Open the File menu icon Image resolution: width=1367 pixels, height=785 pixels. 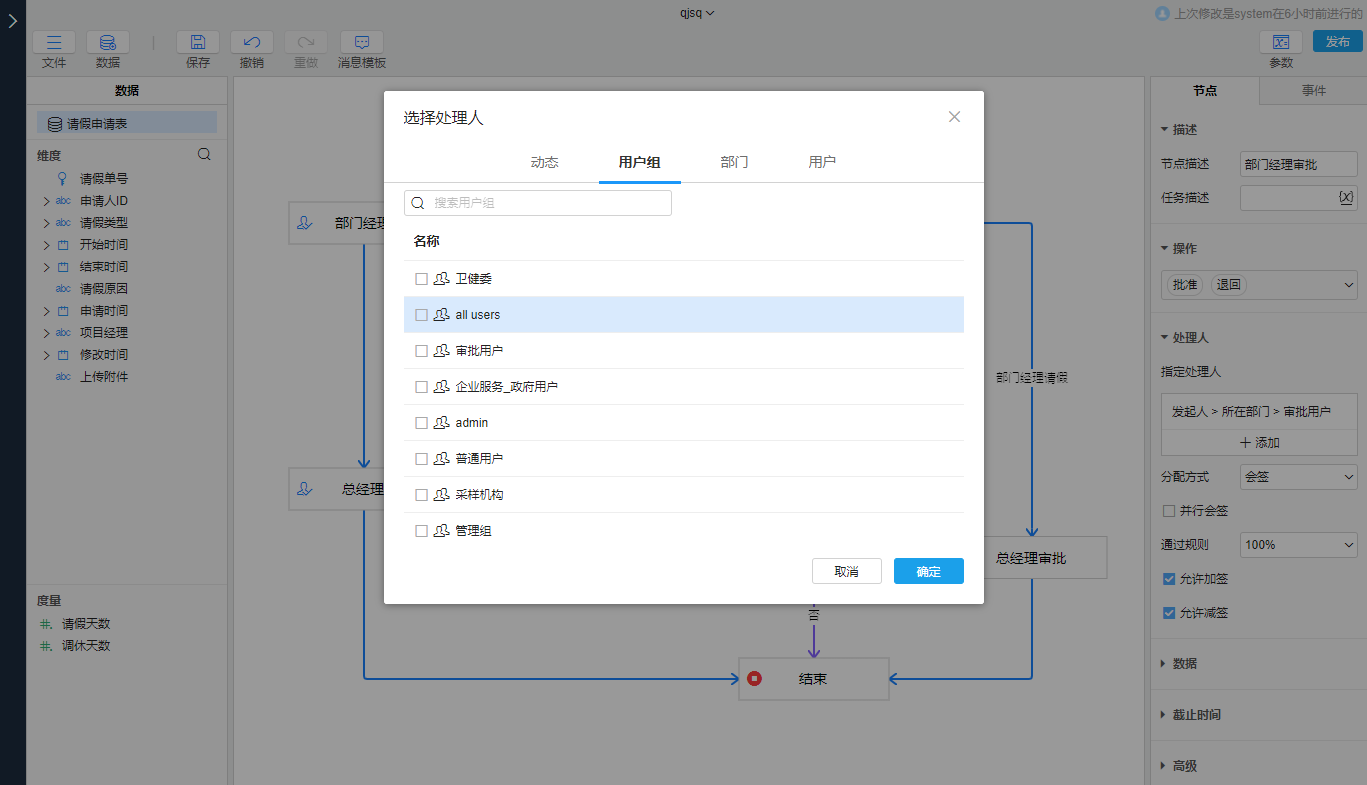click(x=54, y=42)
